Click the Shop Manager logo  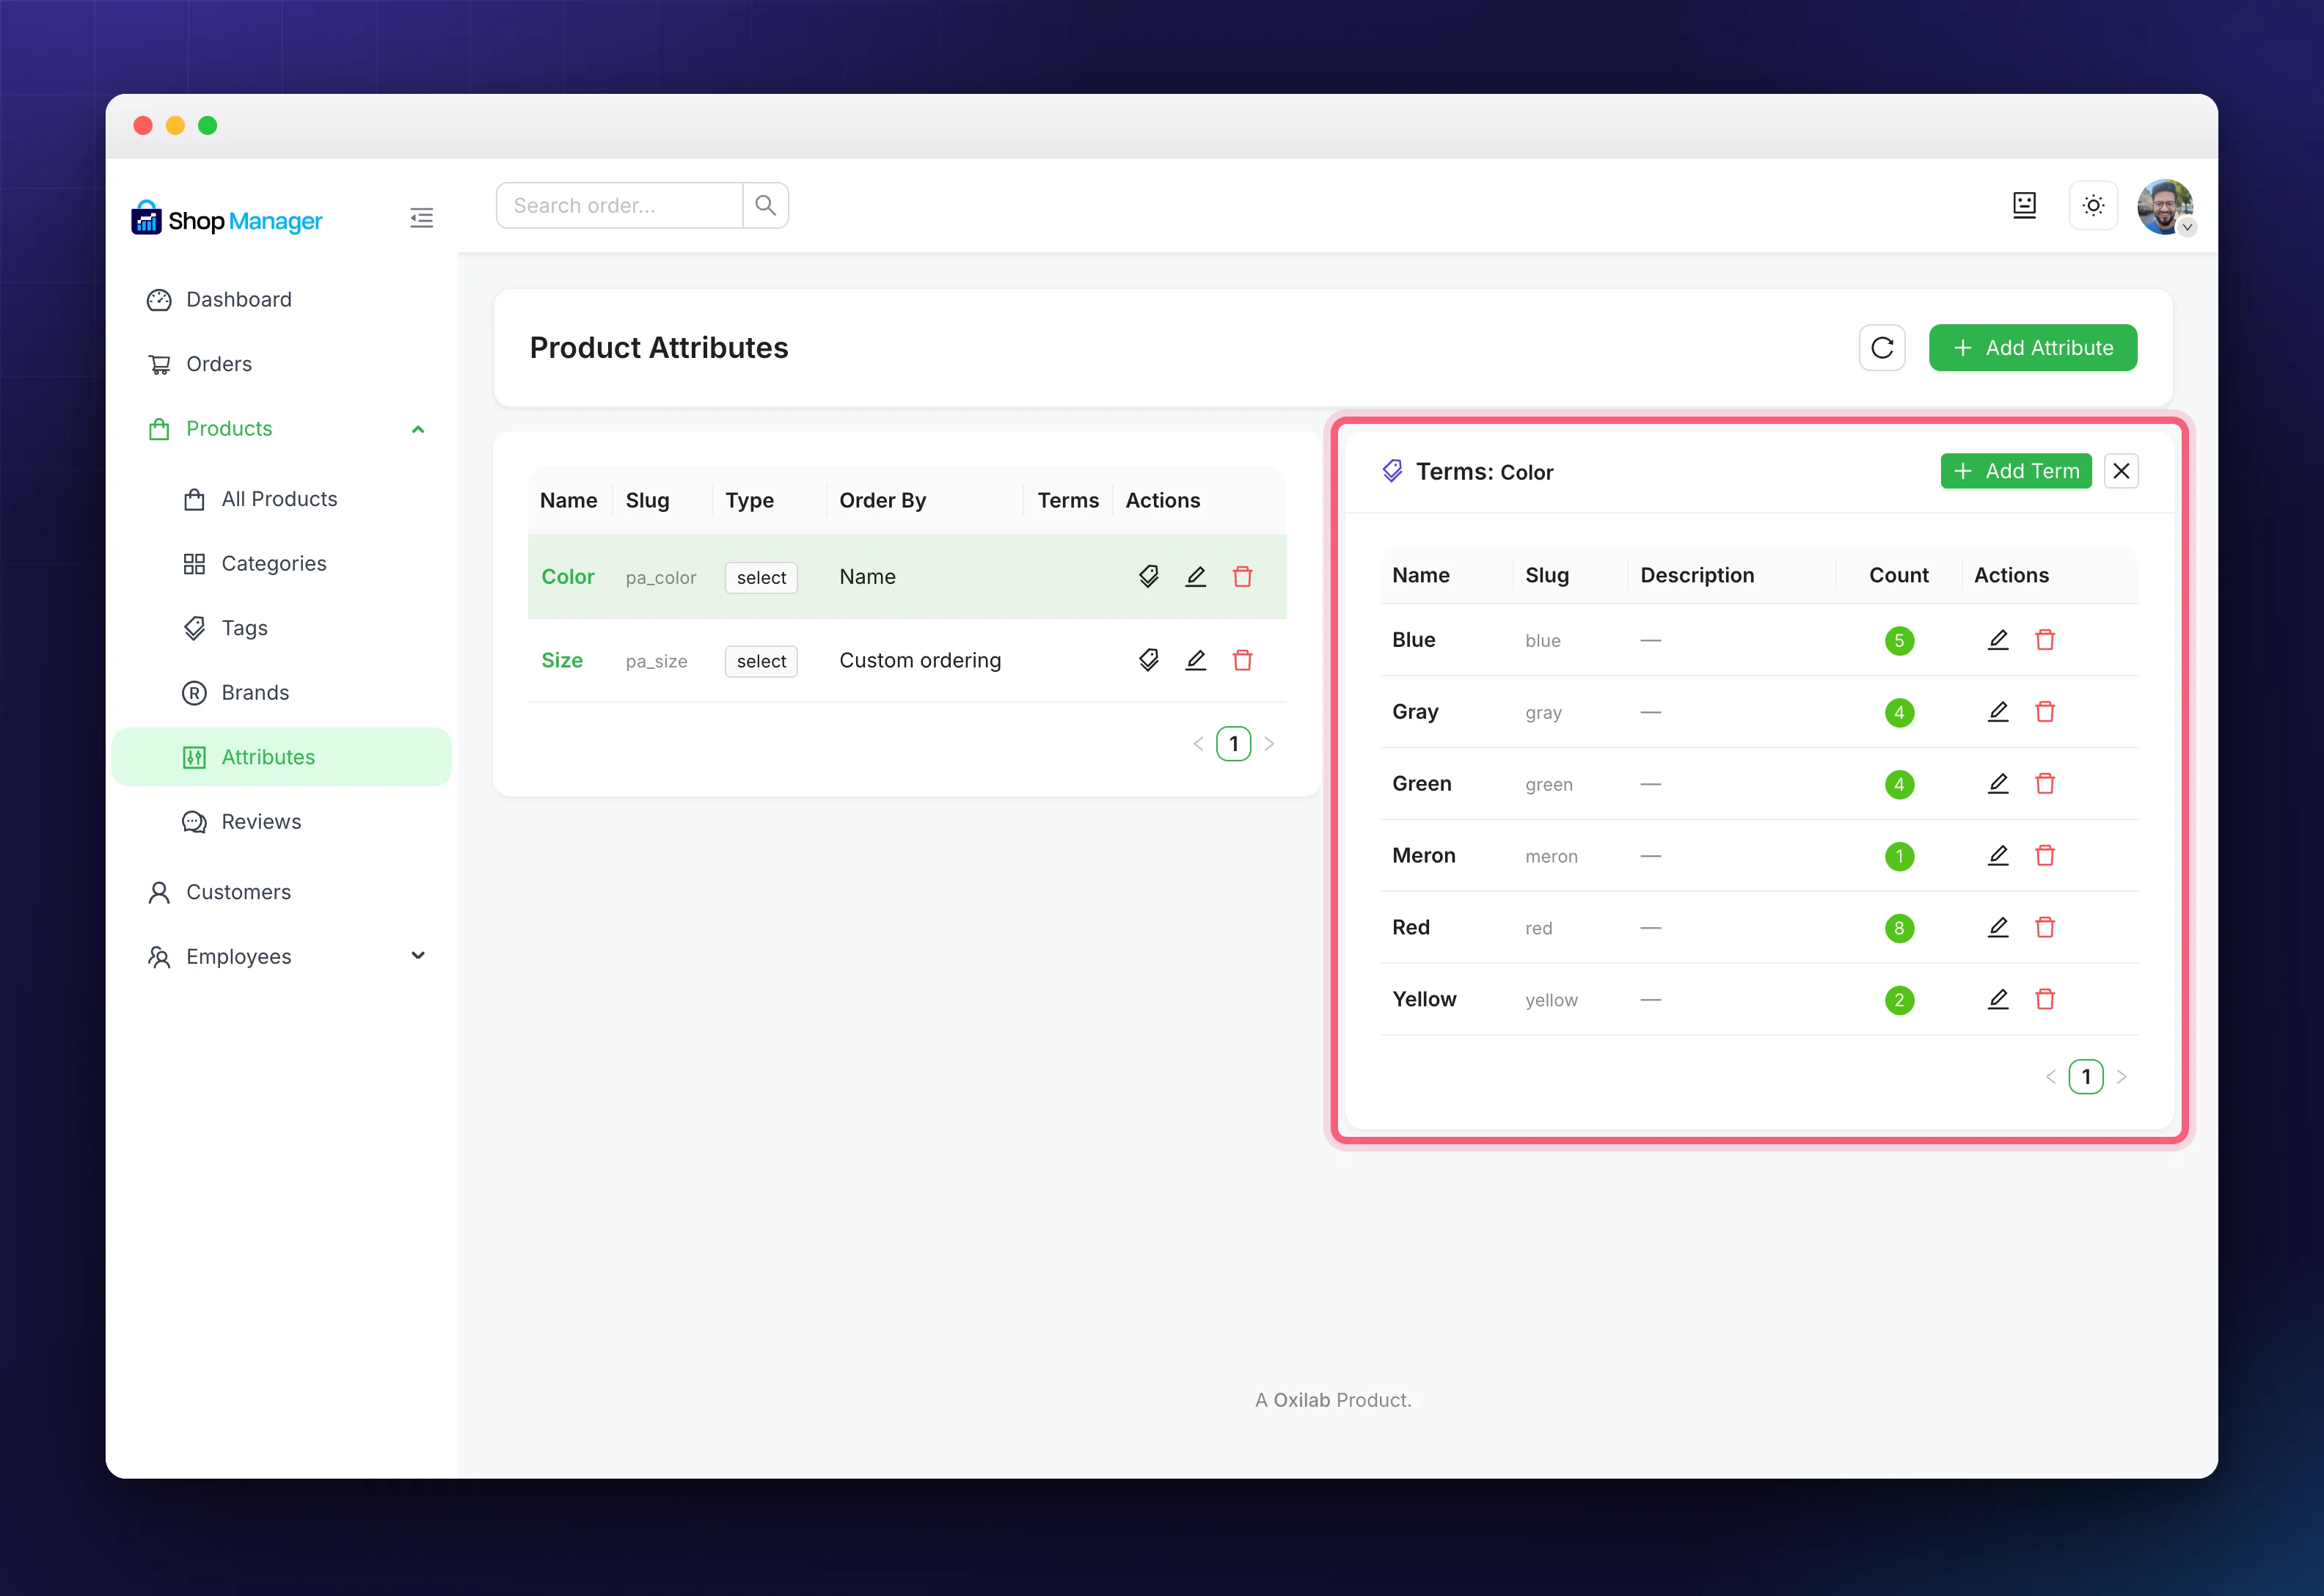(x=227, y=219)
